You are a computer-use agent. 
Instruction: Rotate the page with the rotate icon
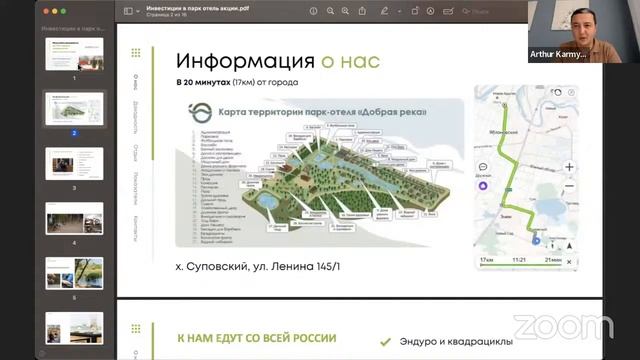coord(415,11)
